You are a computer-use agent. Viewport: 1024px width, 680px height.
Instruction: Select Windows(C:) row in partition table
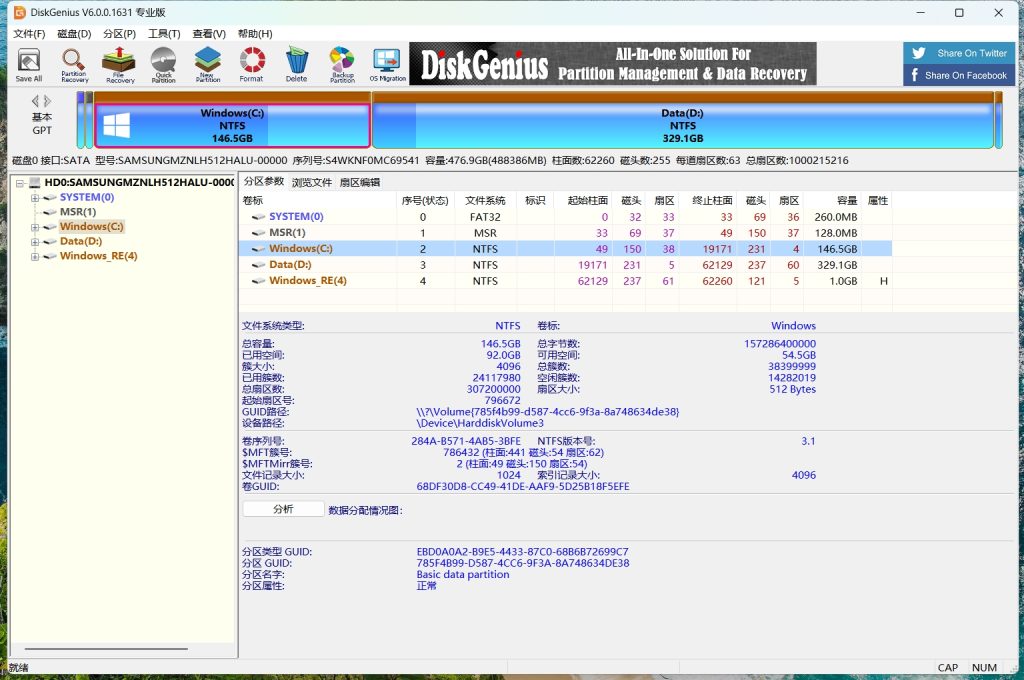(566, 249)
